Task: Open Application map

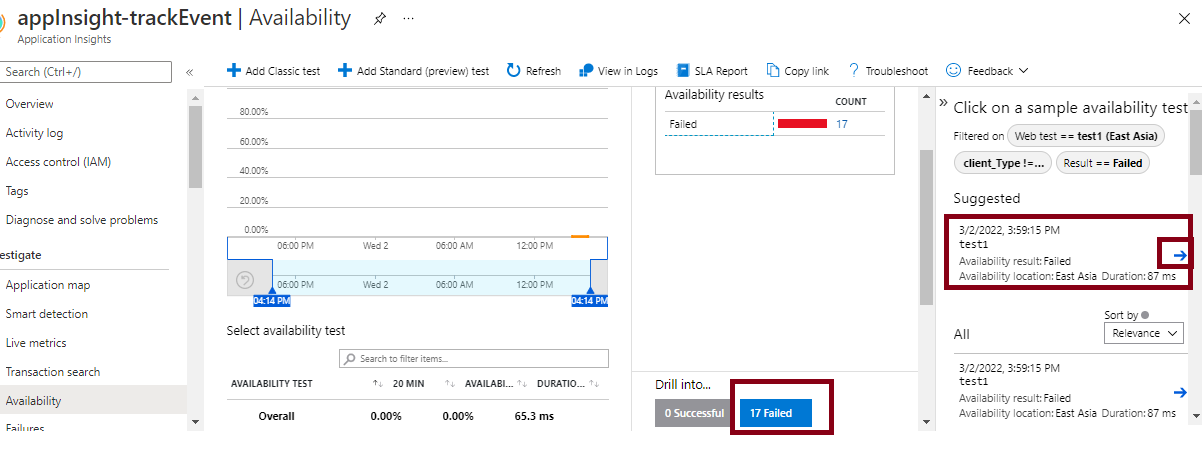Action: pos(48,285)
